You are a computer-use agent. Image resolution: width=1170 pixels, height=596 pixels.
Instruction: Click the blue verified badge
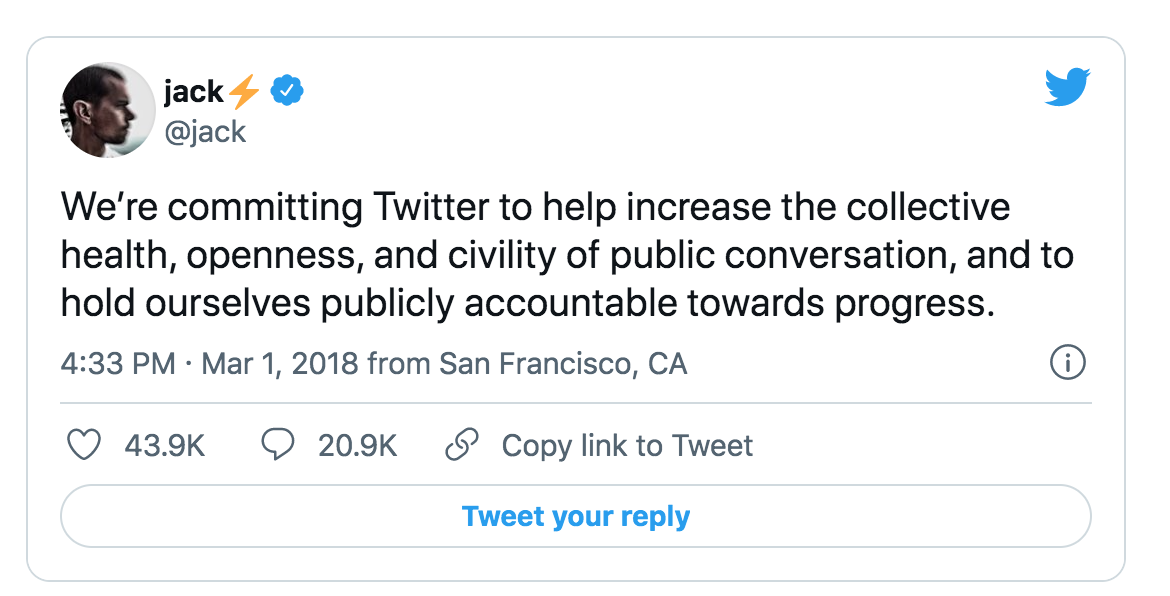click(287, 91)
